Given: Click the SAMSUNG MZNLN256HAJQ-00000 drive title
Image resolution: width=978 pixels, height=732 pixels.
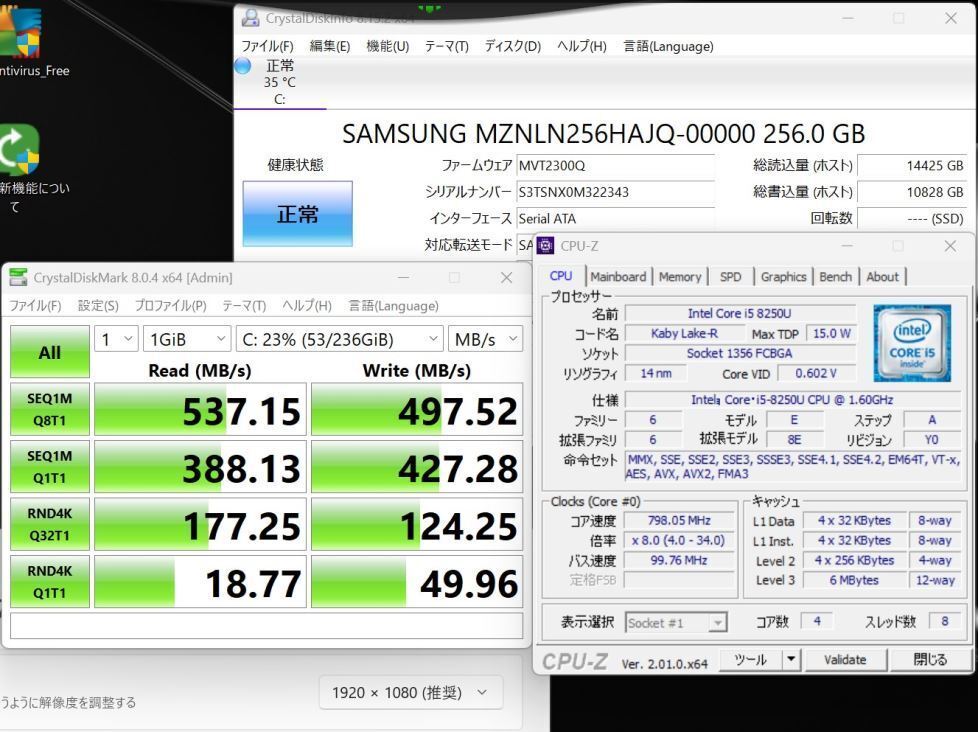Looking at the screenshot, I should click(603, 133).
